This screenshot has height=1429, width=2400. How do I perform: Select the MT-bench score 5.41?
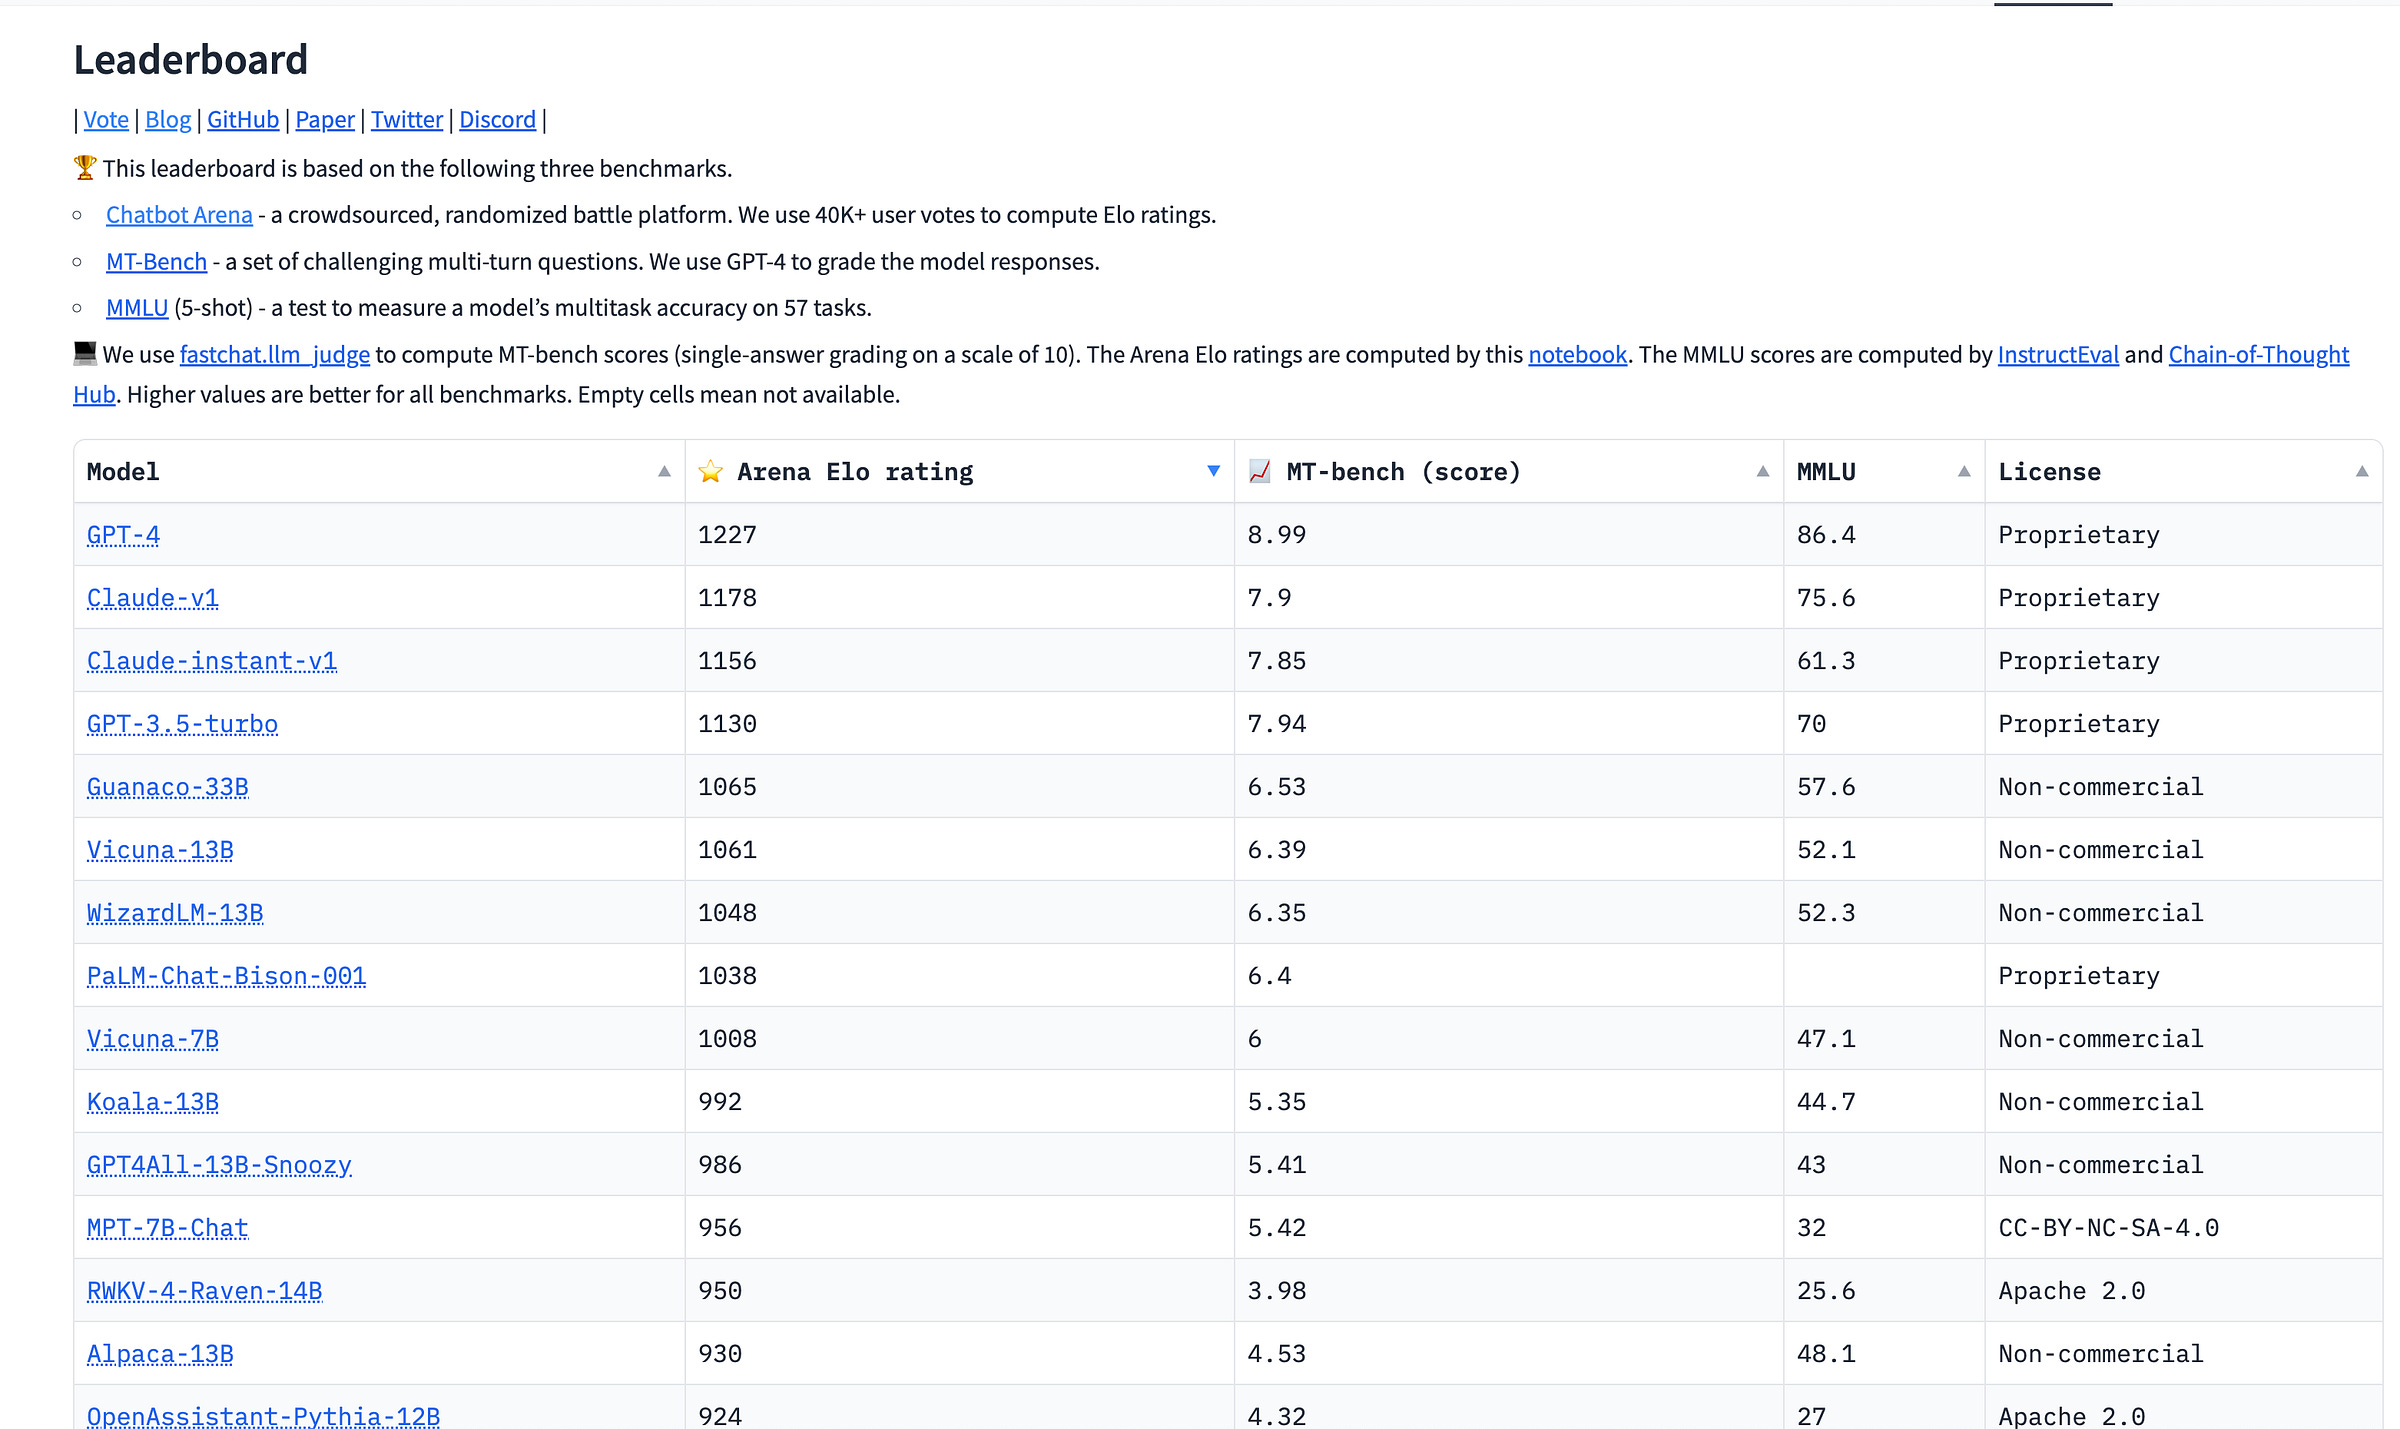(1276, 1165)
